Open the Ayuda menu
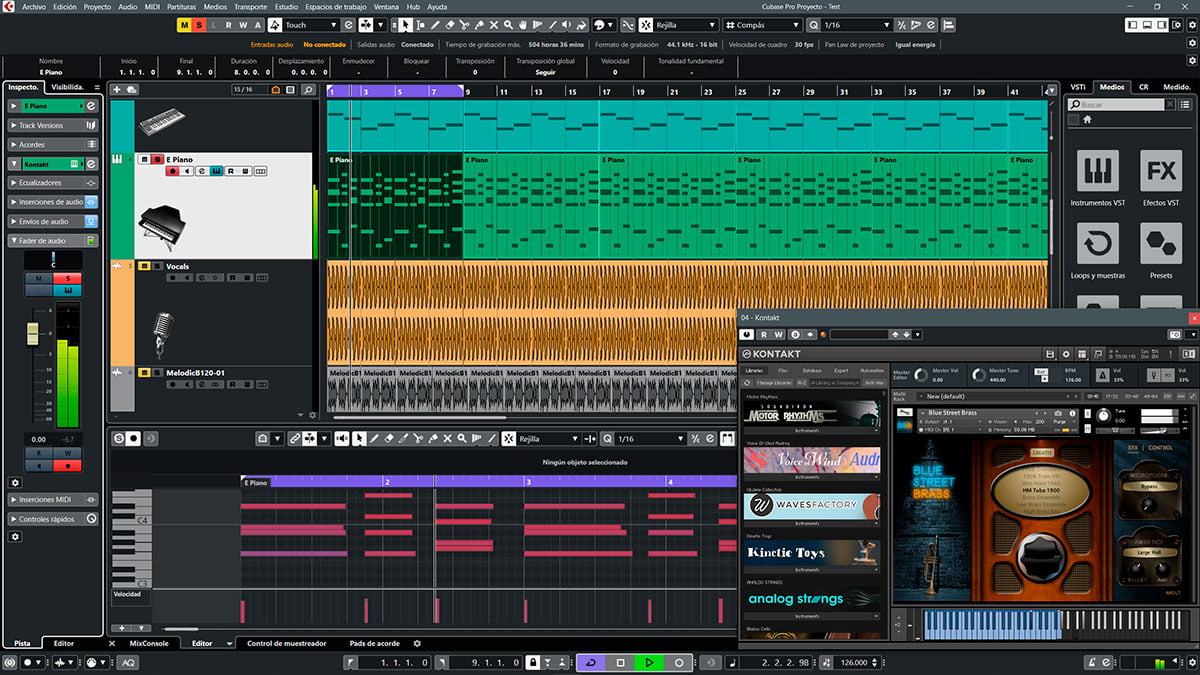Screen dimensions: 1200x675 (x=437, y=6)
